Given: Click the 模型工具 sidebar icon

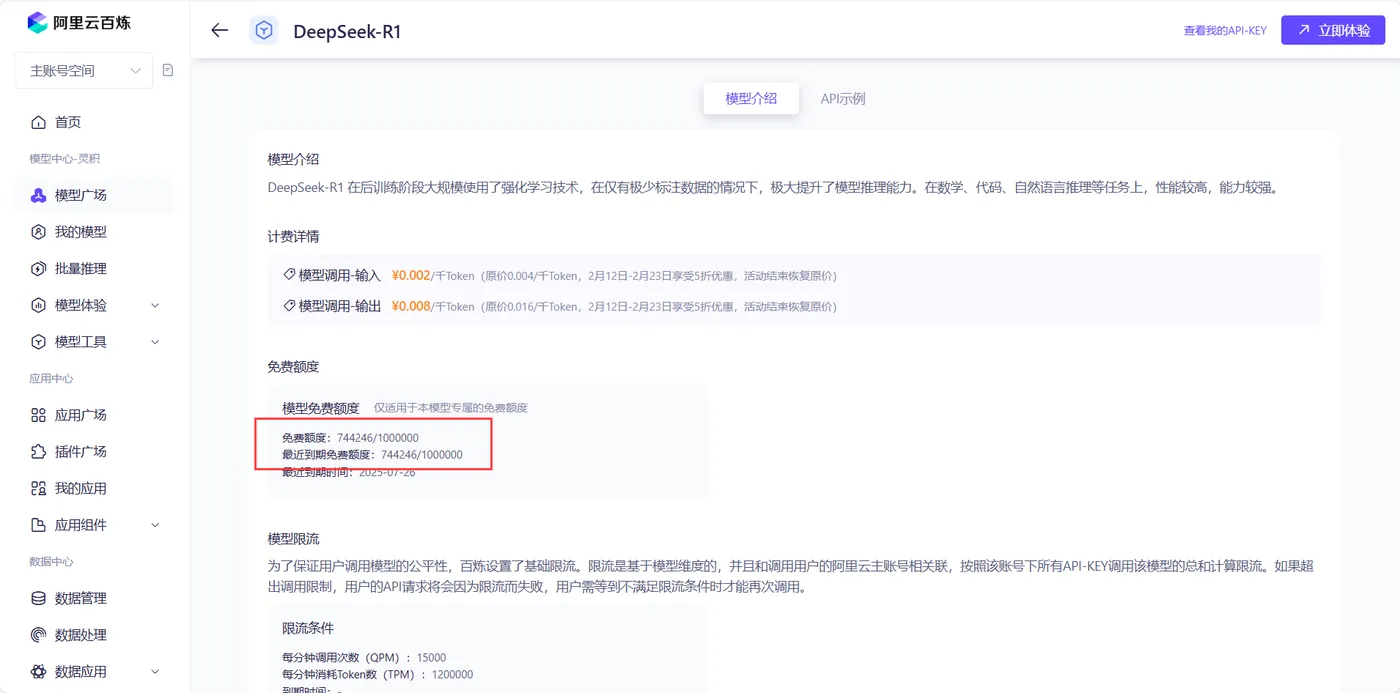Looking at the screenshot, I should point(39,342).
